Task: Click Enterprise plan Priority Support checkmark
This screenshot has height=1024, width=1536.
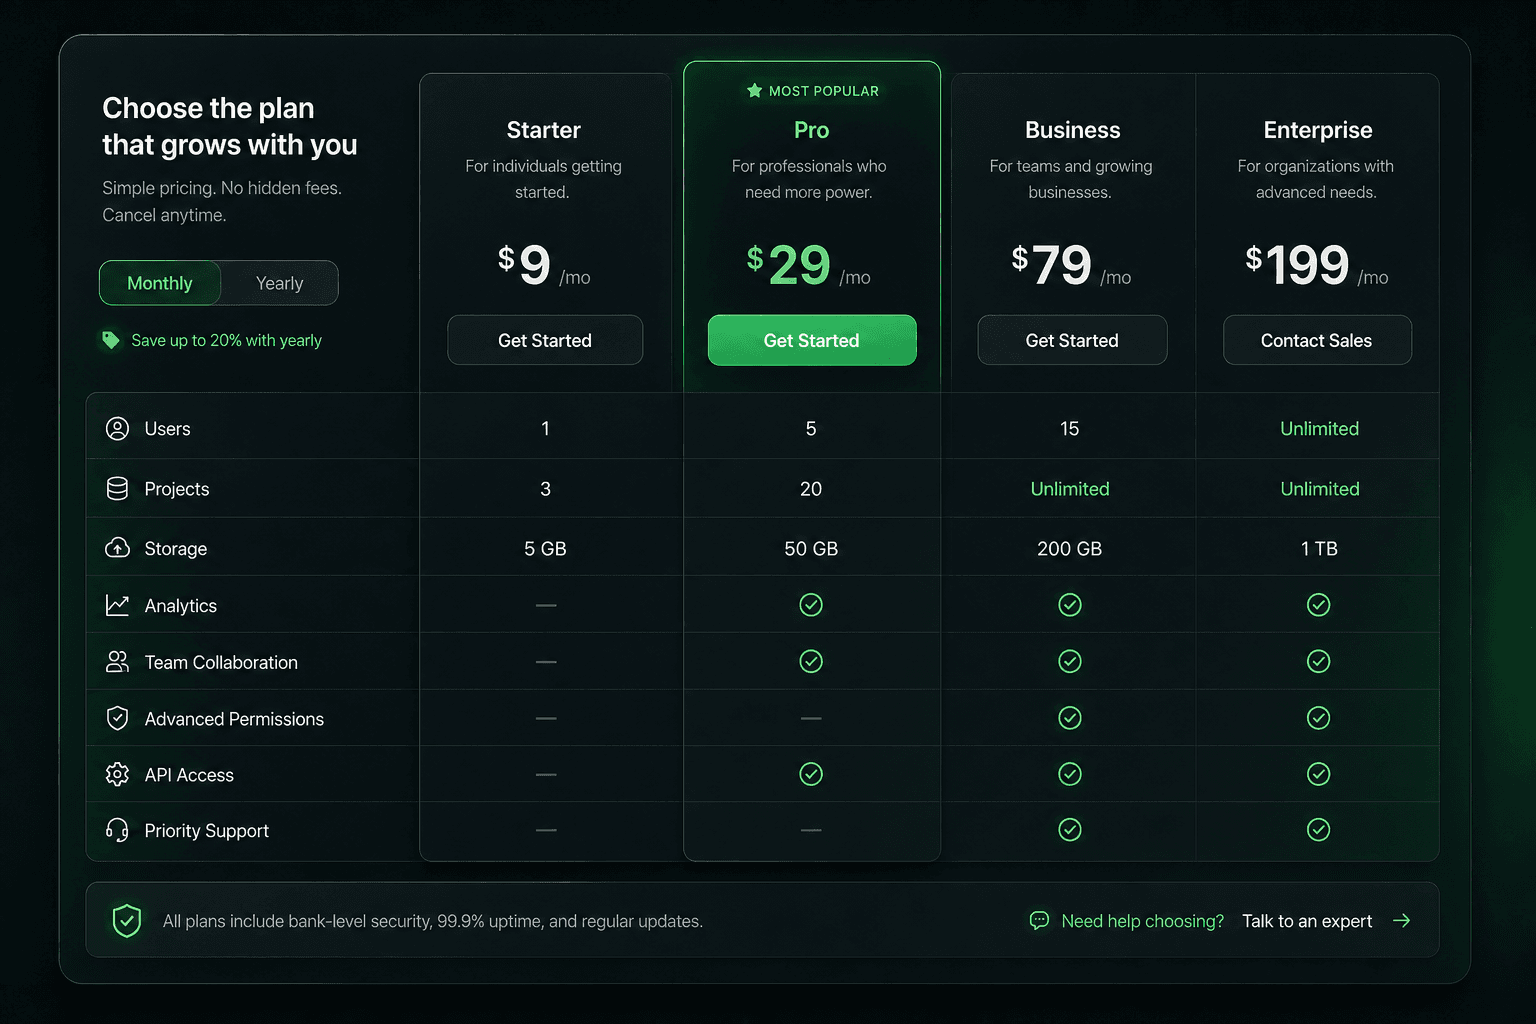Action: click(1319, 830)
